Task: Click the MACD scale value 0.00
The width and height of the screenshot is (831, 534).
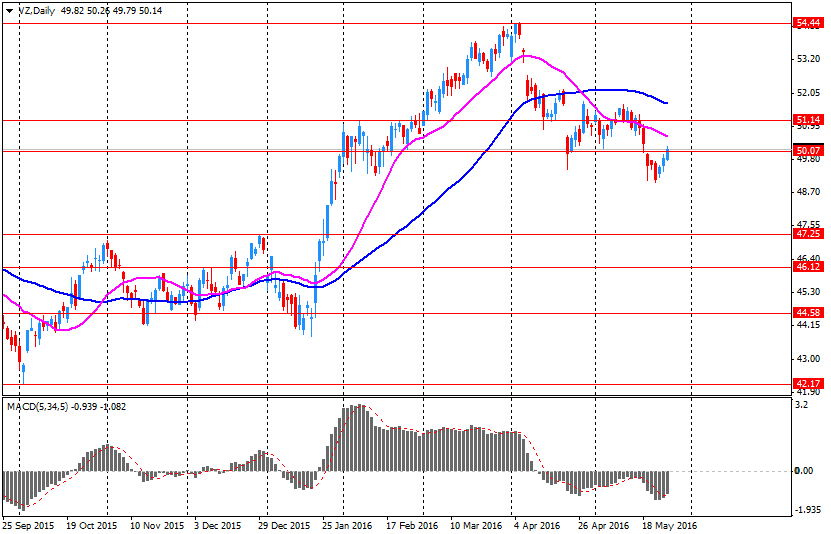Action: tap(805, 471)
